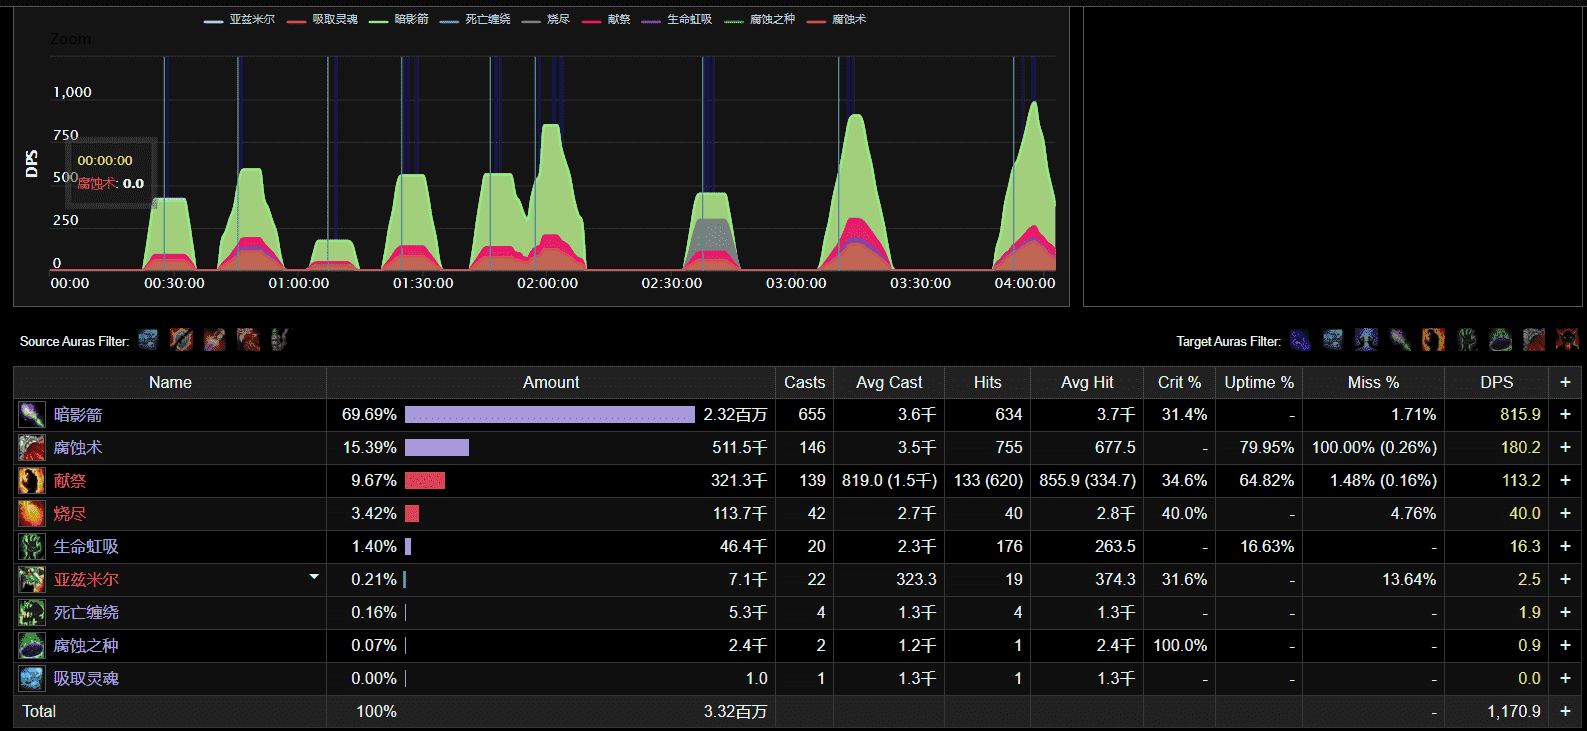Open the 腐蚀术 ability link

pos(78,448)
